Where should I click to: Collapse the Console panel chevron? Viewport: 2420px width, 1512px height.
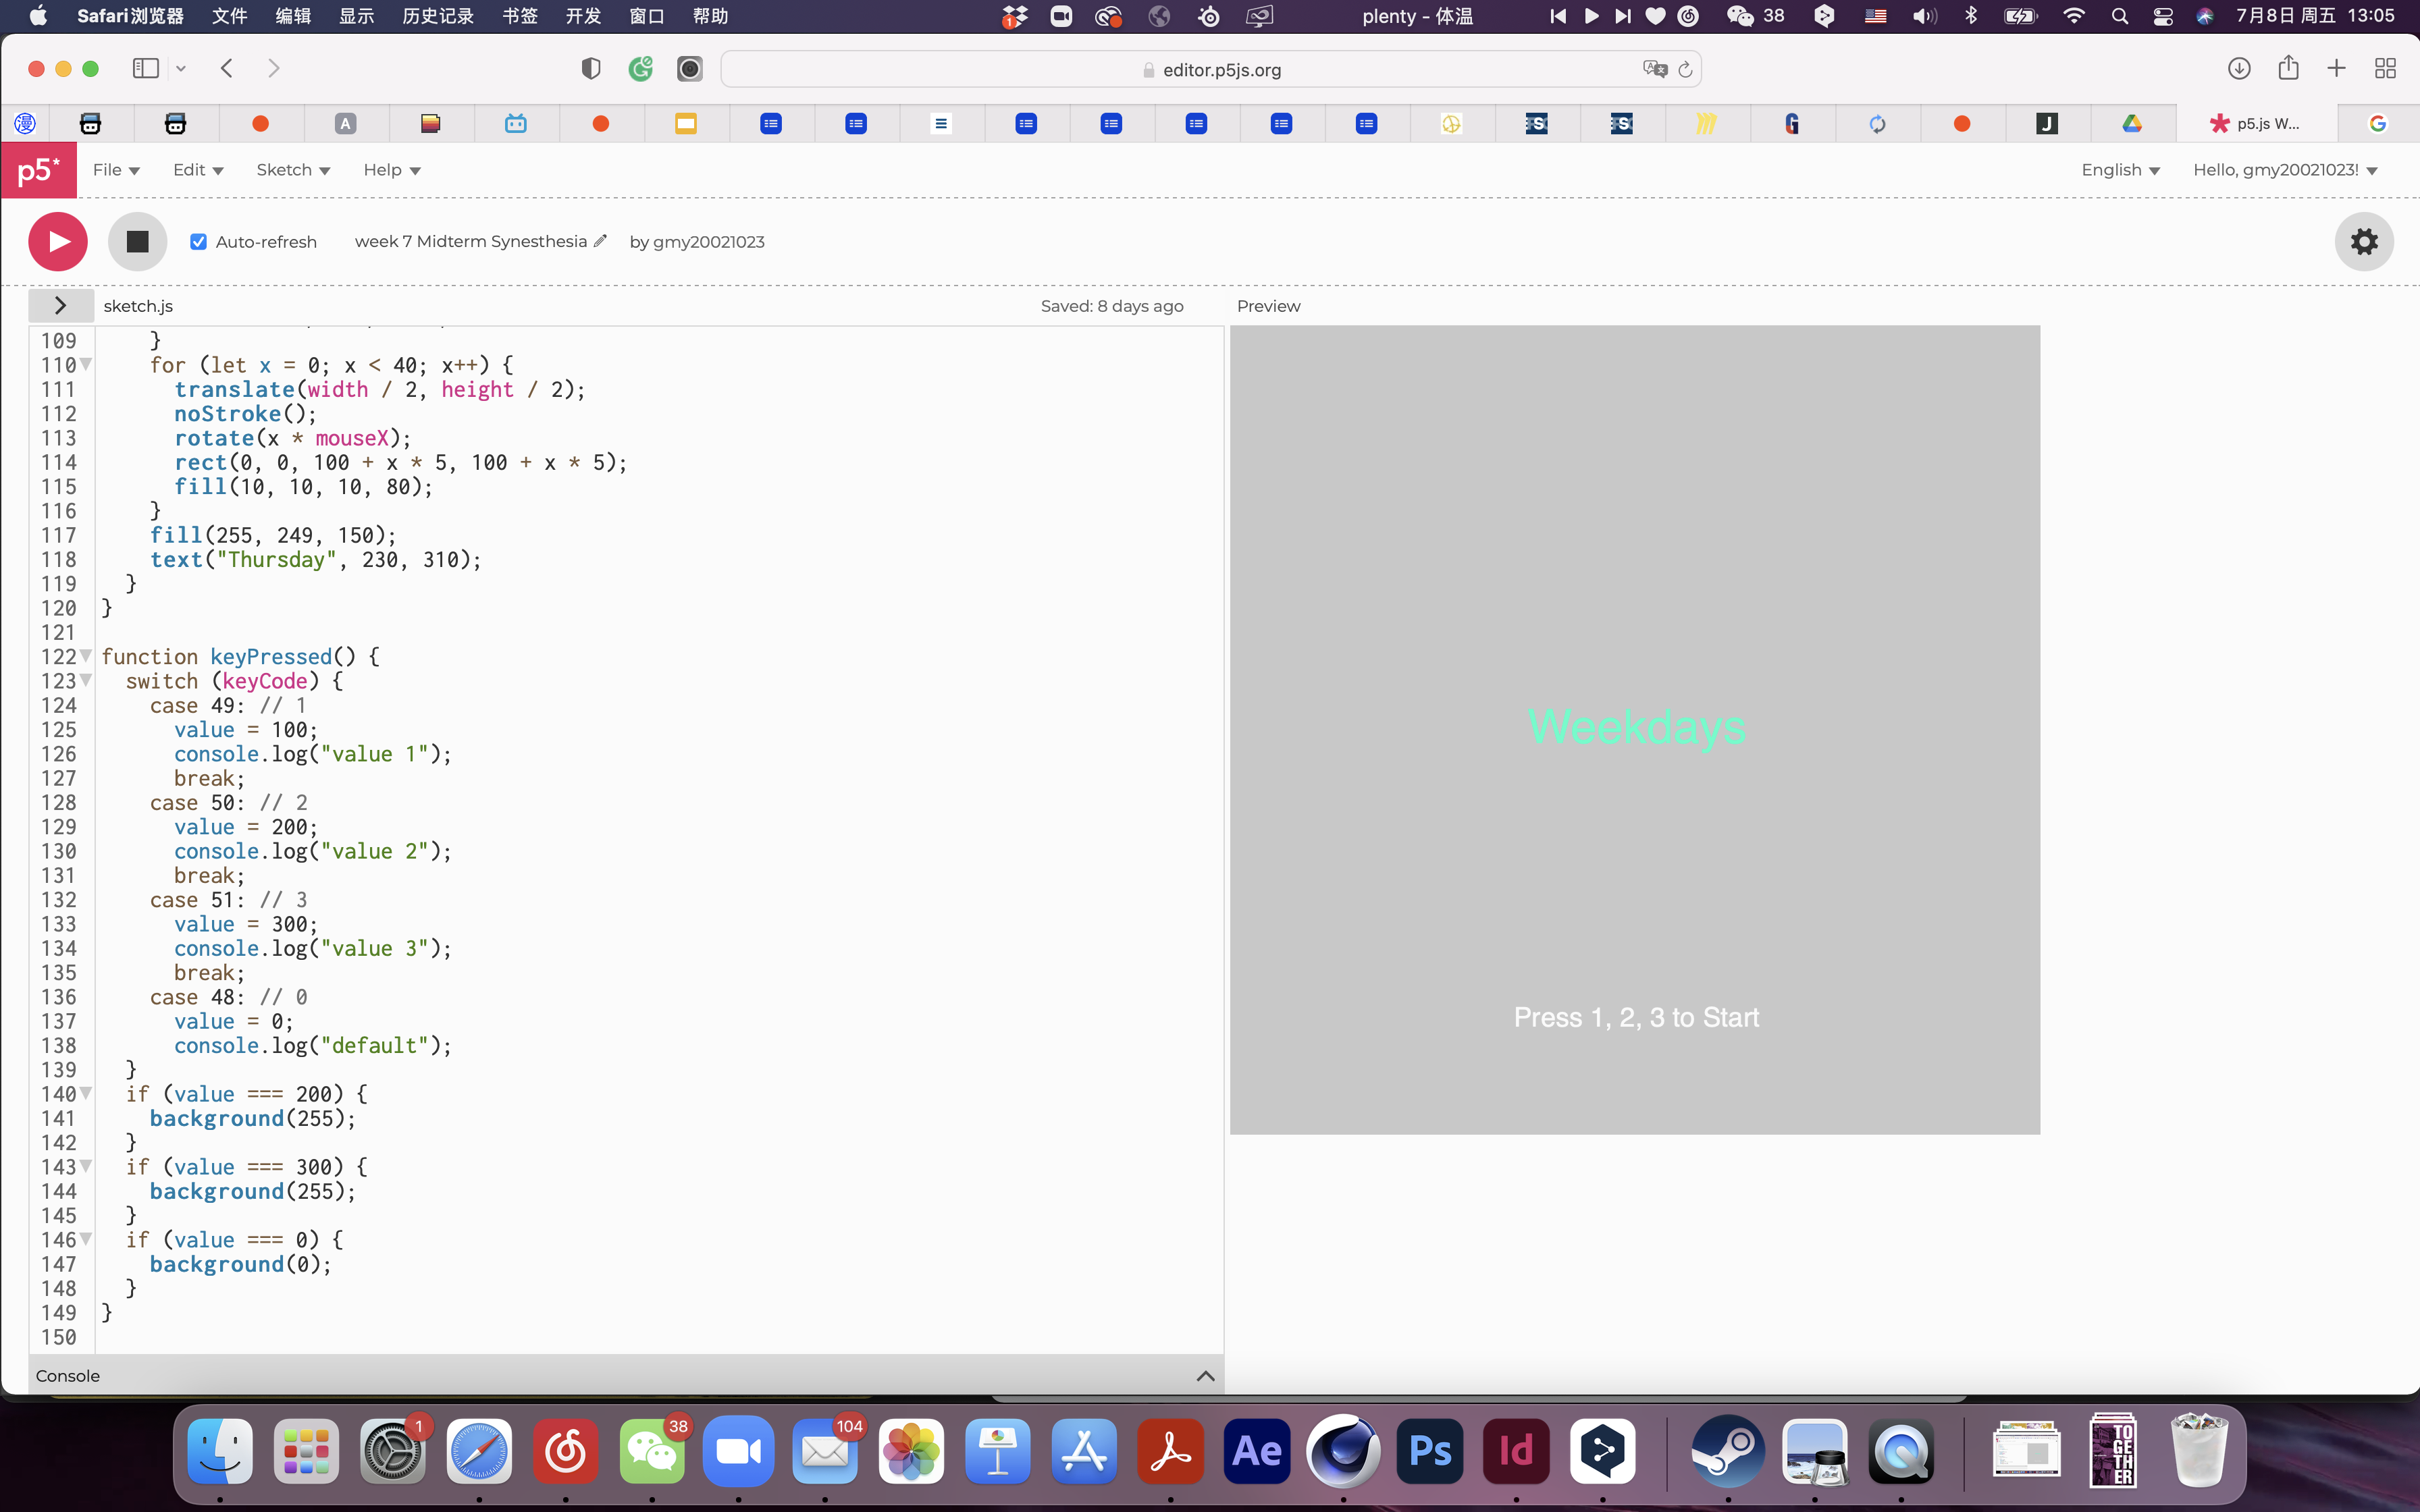click(1205, 1376)
